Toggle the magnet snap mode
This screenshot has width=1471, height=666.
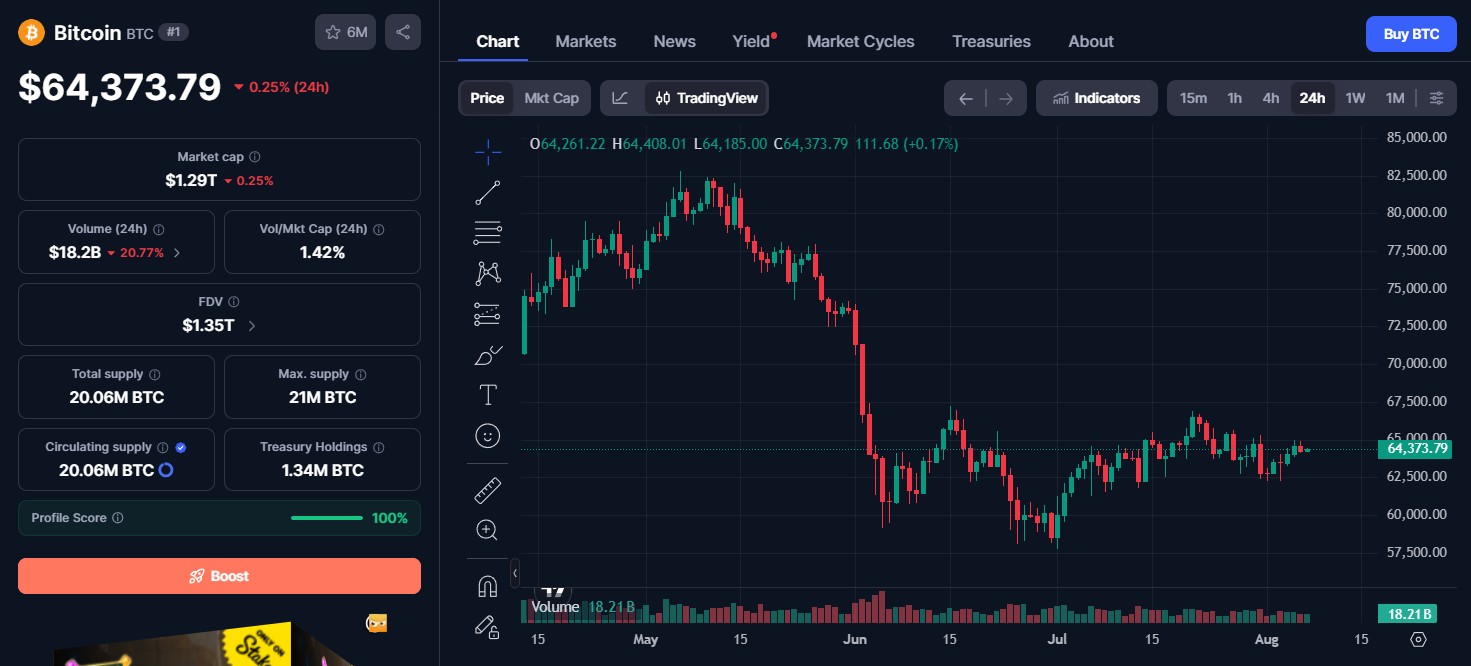(488, 586)
